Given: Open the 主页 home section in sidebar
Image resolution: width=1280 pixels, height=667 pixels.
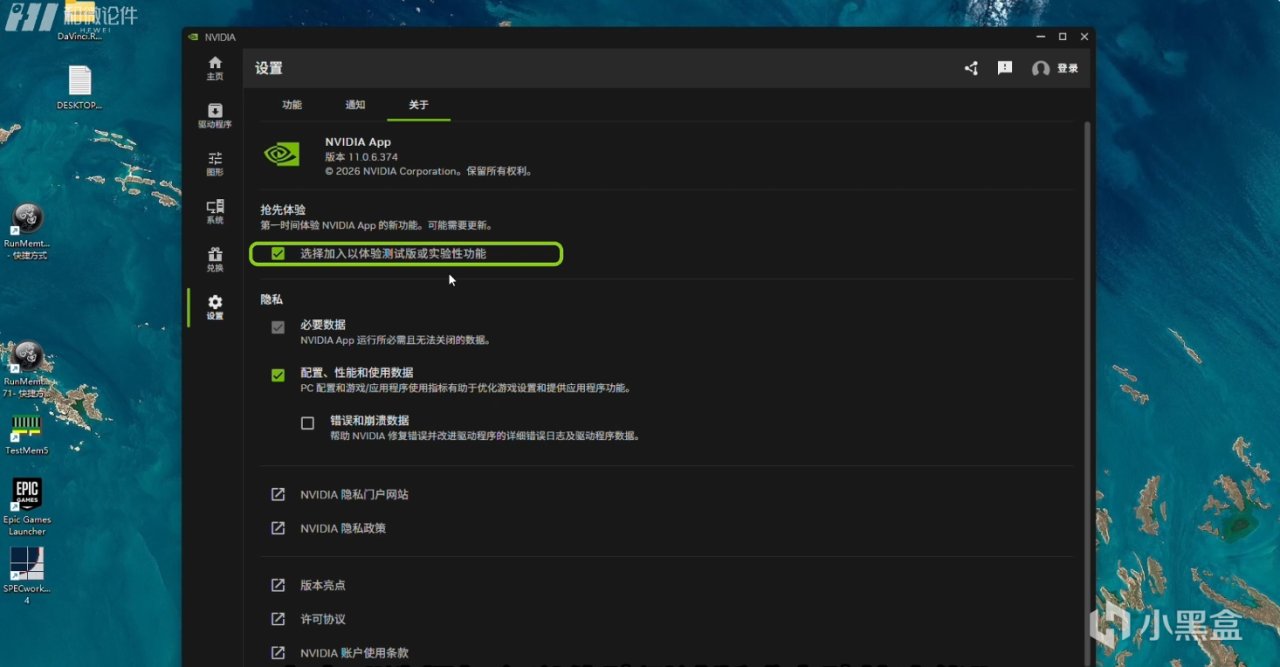Looking at the screenshot, I should (215, 68).
